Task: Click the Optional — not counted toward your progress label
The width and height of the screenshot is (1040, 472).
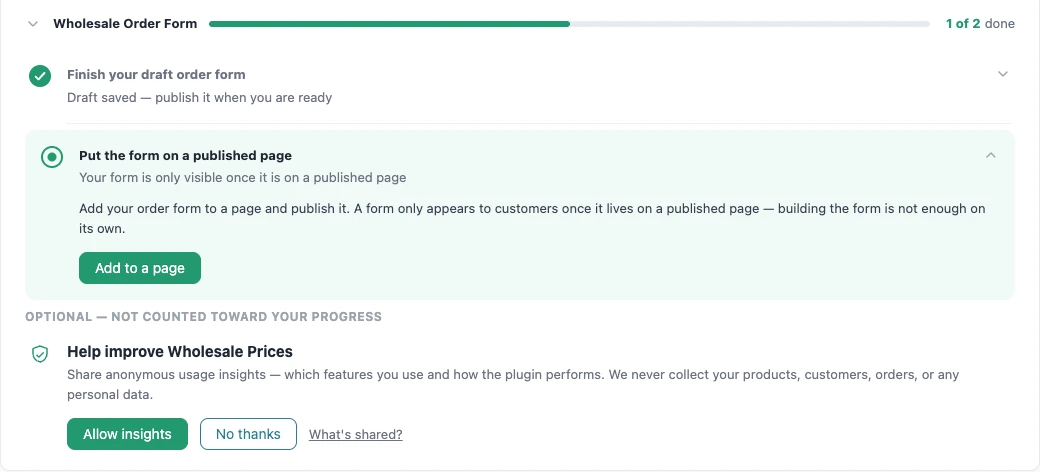Action: coord(204,317)
